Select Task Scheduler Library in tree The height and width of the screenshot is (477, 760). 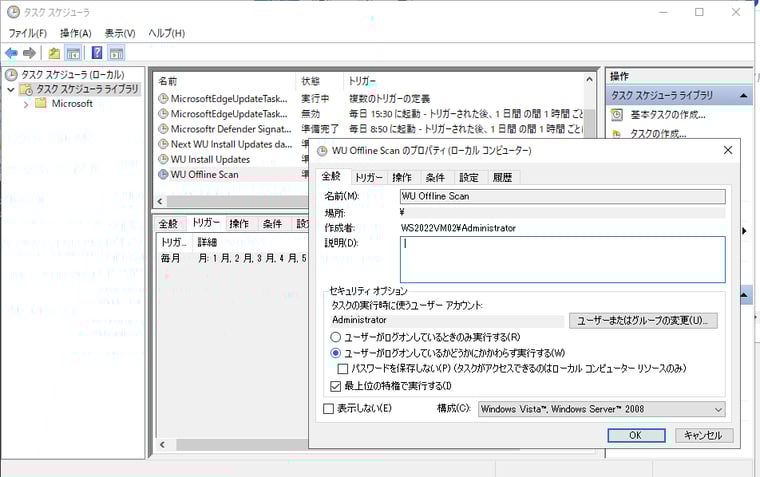tap(87, 89)
